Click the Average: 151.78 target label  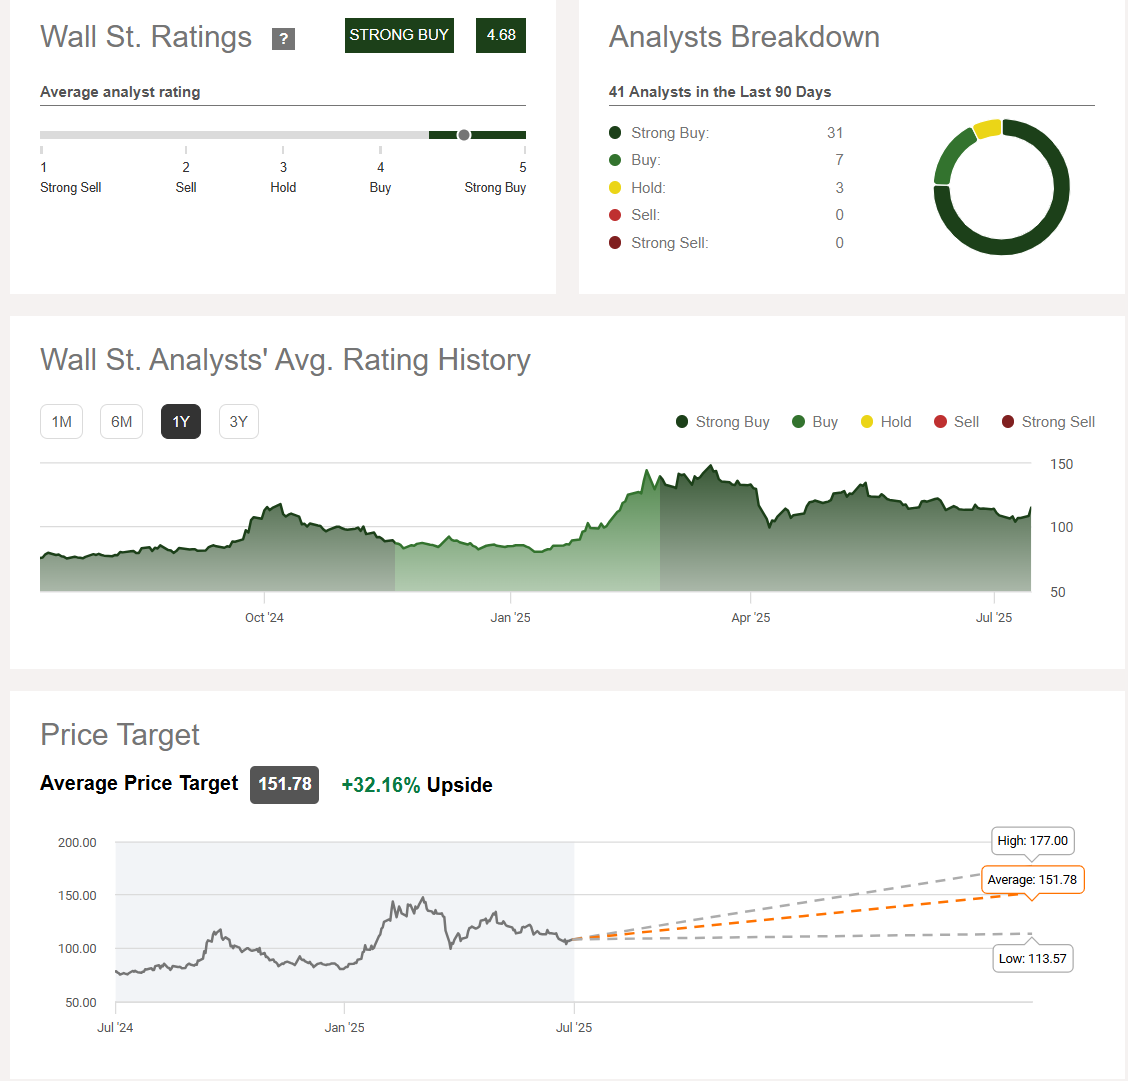(x=1032, y=880)
